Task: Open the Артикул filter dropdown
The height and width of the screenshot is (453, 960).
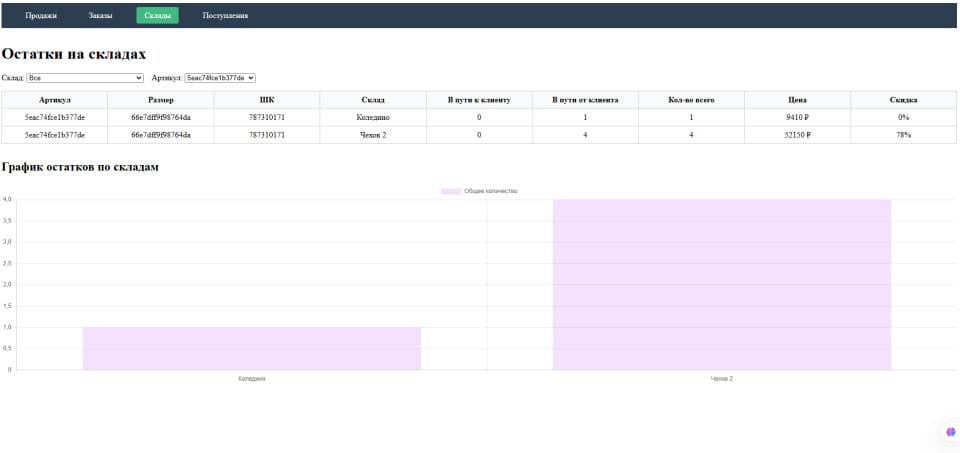Action: [220, 78]
